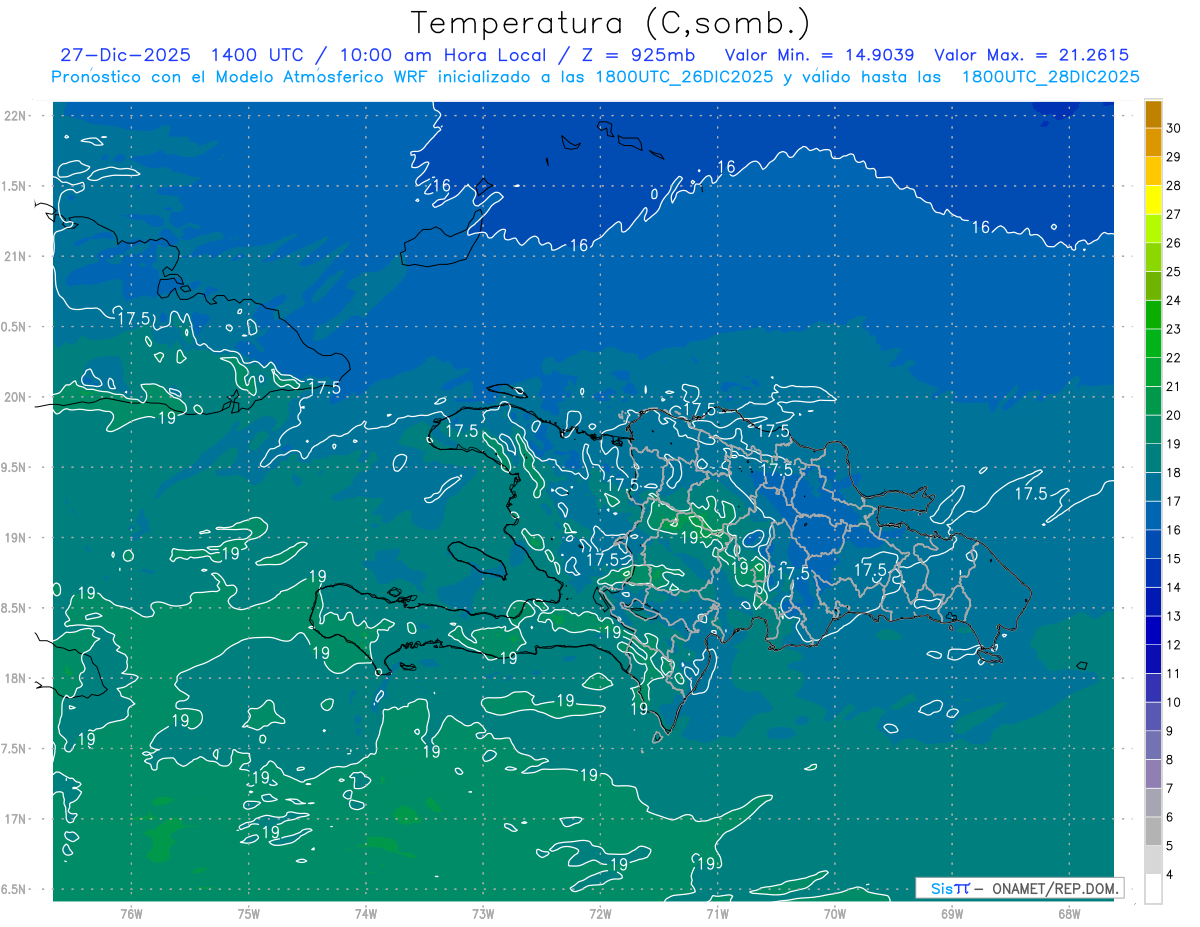1200x927 pixels.
Task: Click the colorbar scale label "30"
Action: pyautogui.click(x=1173, y=129)
